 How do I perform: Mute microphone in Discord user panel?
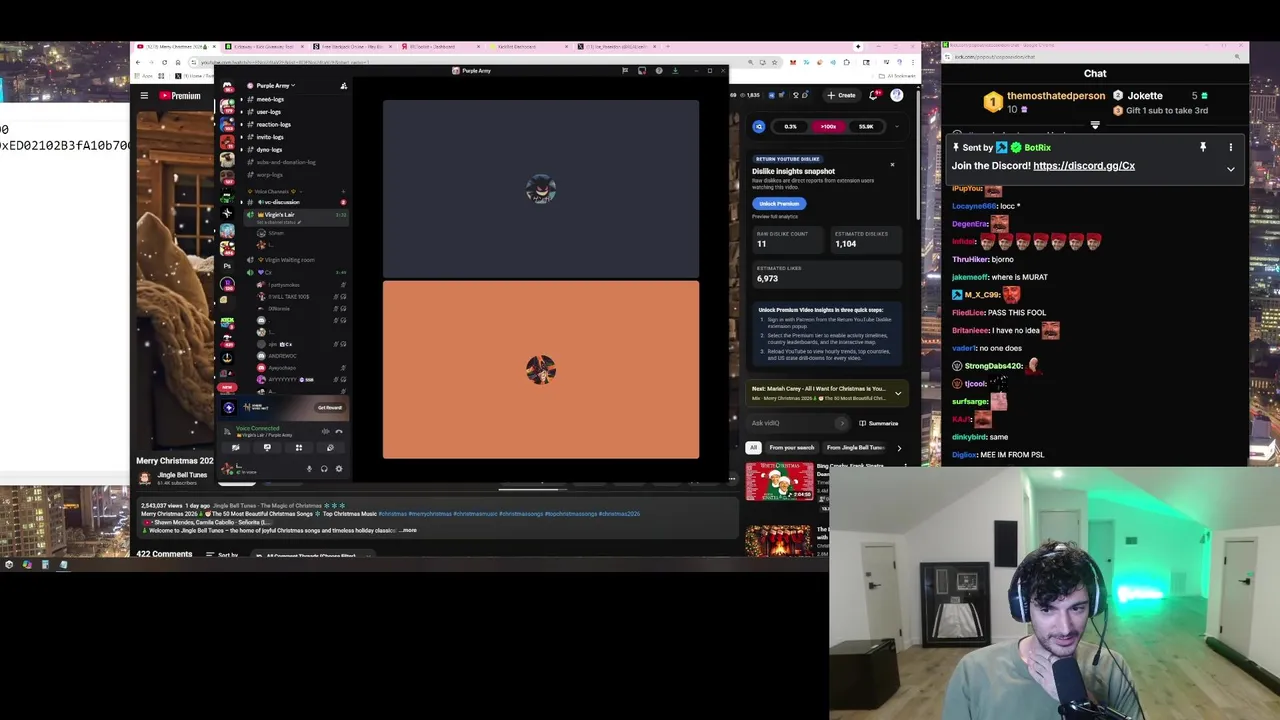coord(309,469)
